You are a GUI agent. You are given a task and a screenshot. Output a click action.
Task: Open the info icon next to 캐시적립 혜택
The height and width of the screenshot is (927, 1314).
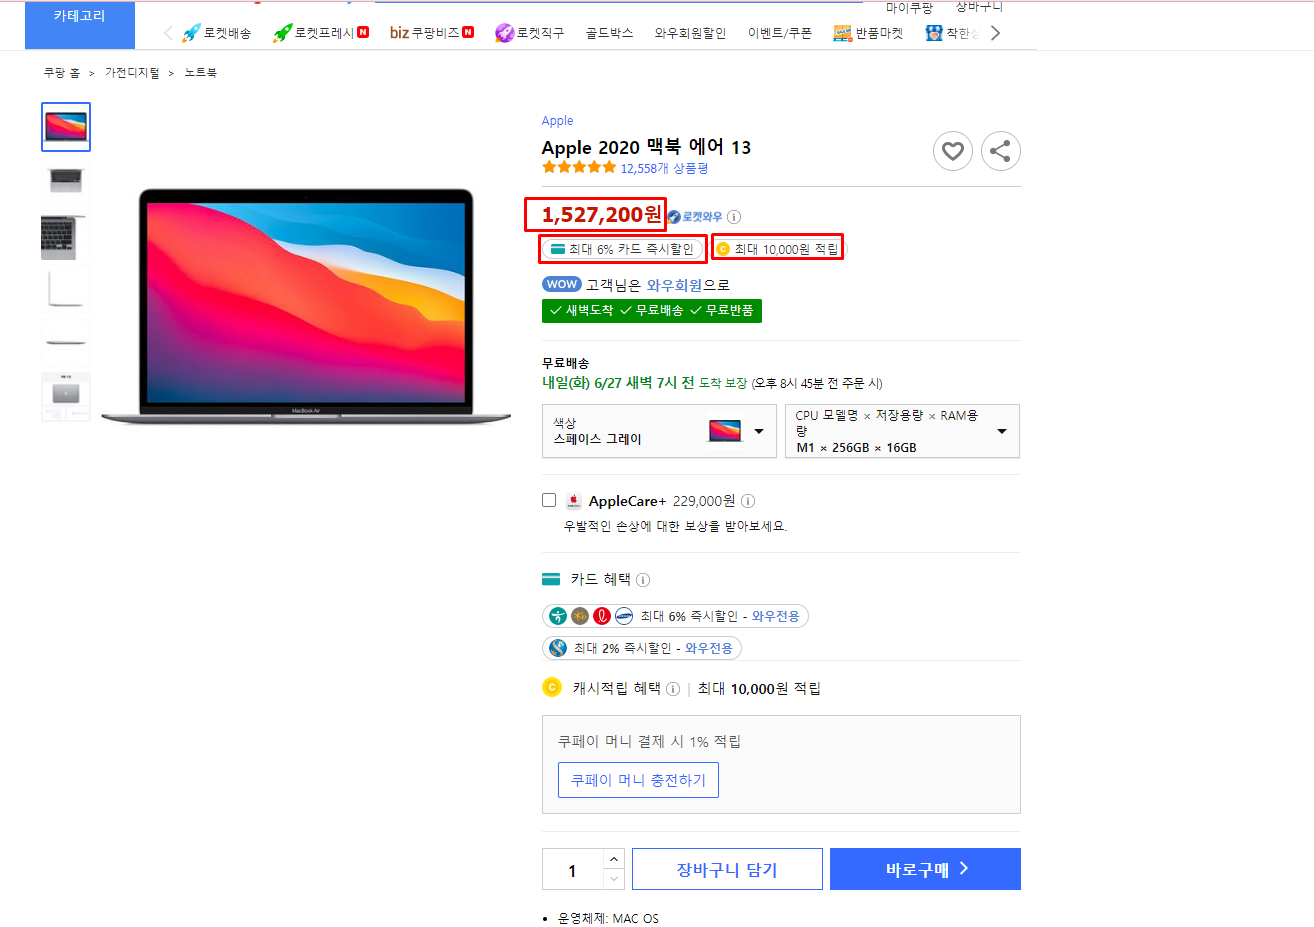tap(673, 689)
